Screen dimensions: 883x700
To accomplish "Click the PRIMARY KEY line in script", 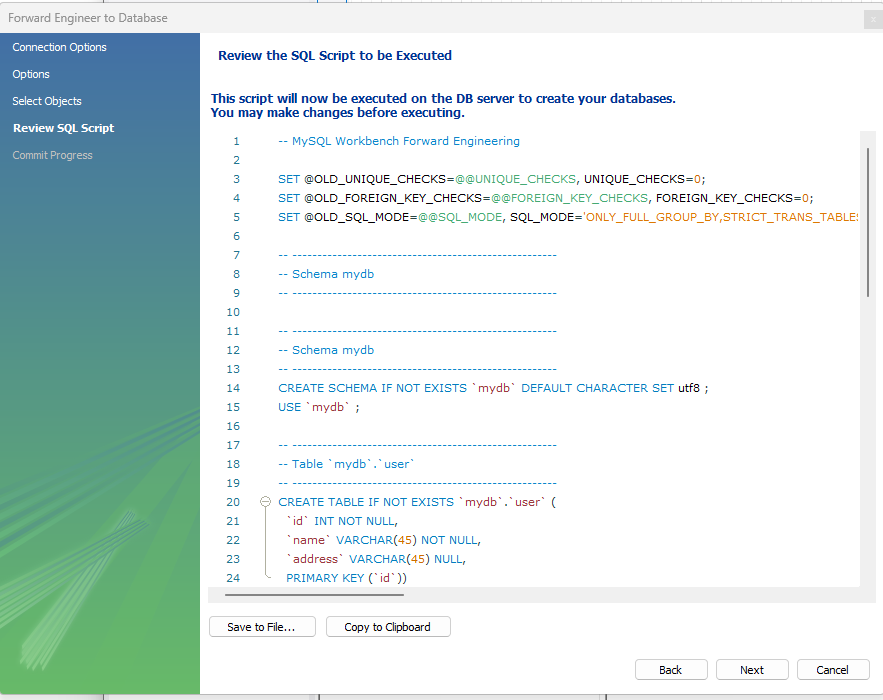I will coord(346,578).
